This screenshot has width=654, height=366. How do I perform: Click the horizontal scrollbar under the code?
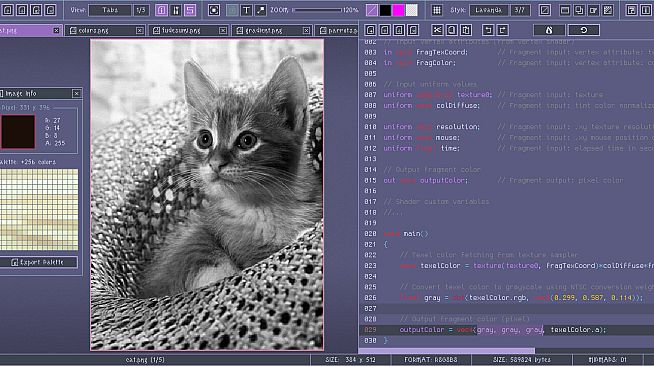pyautogui.click(x=447, y=351)
